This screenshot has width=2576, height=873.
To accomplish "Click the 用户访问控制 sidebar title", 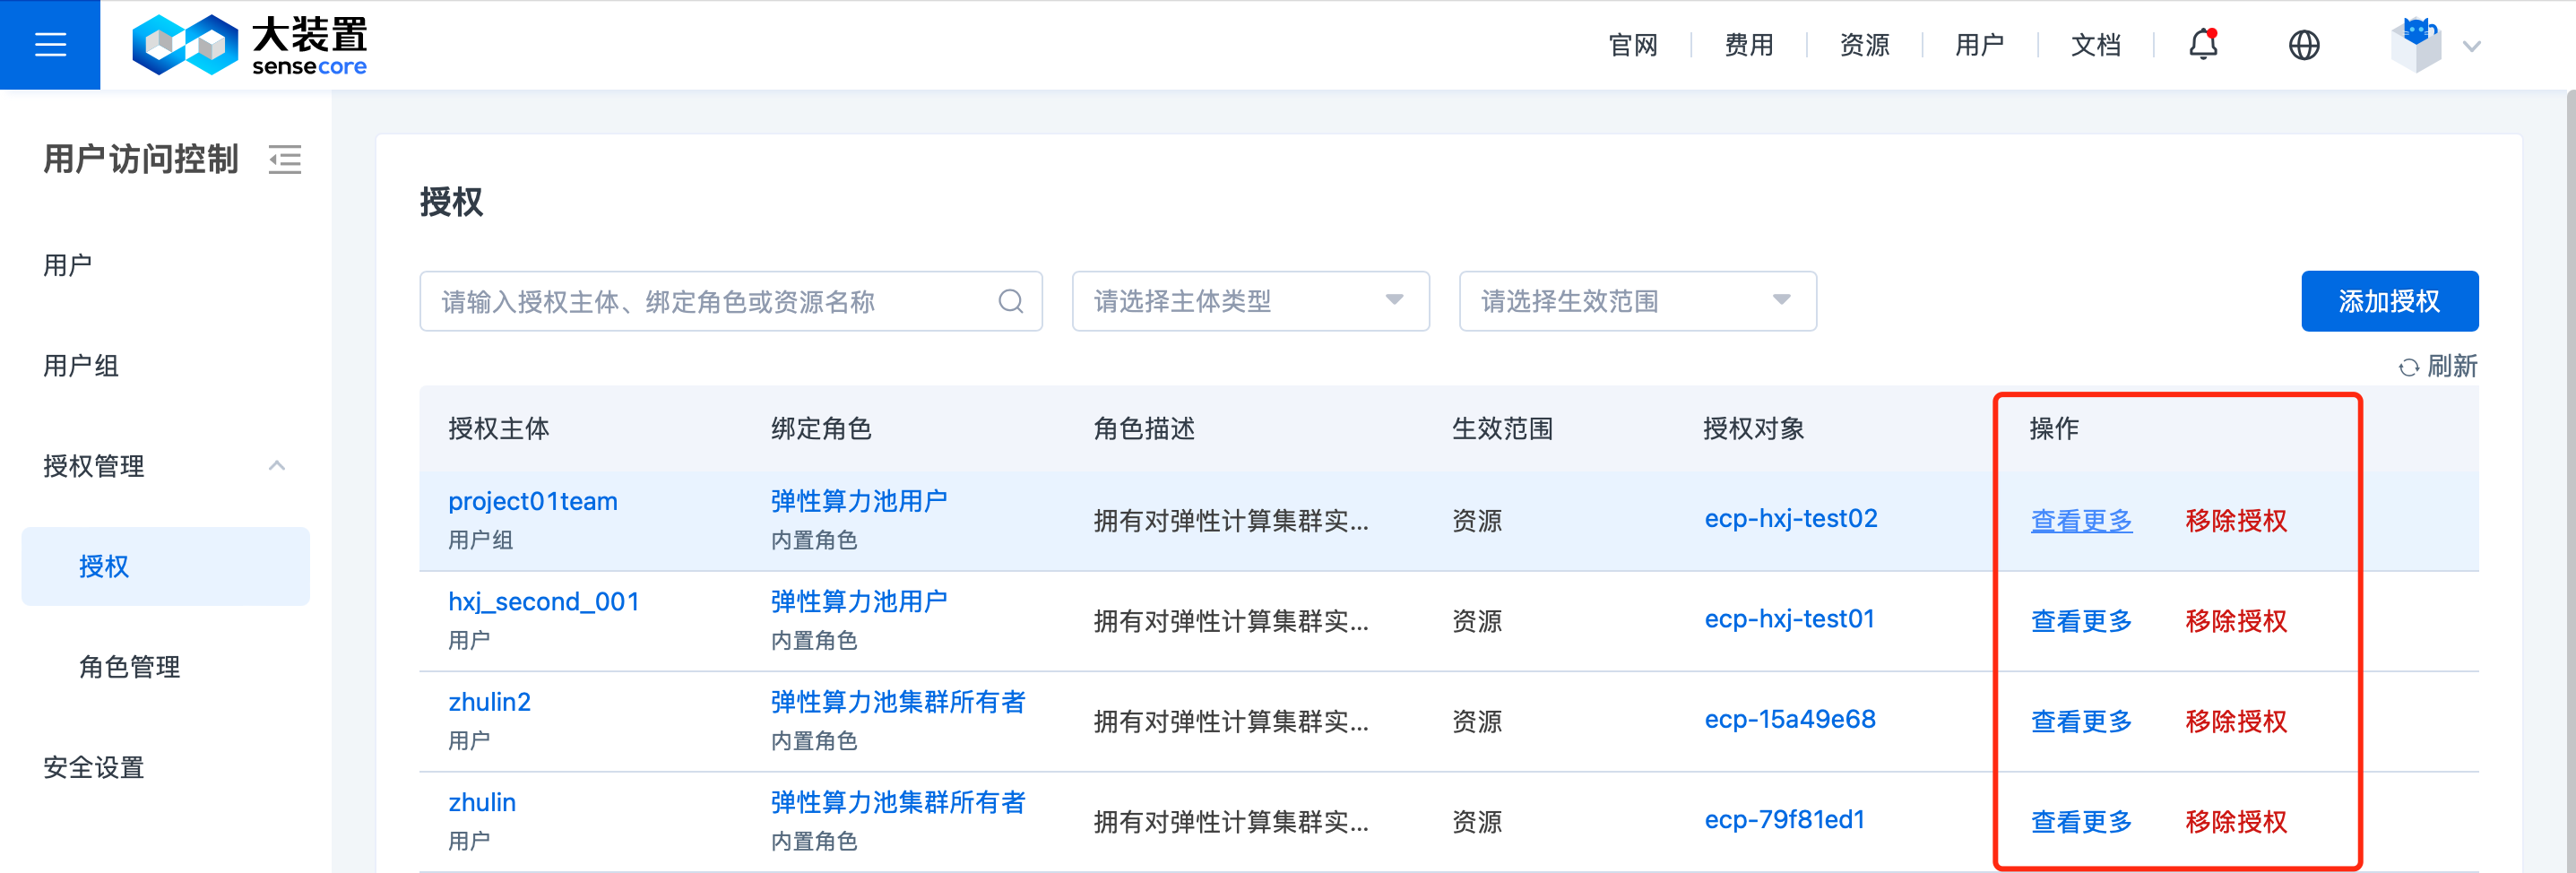I will point(141,159).
